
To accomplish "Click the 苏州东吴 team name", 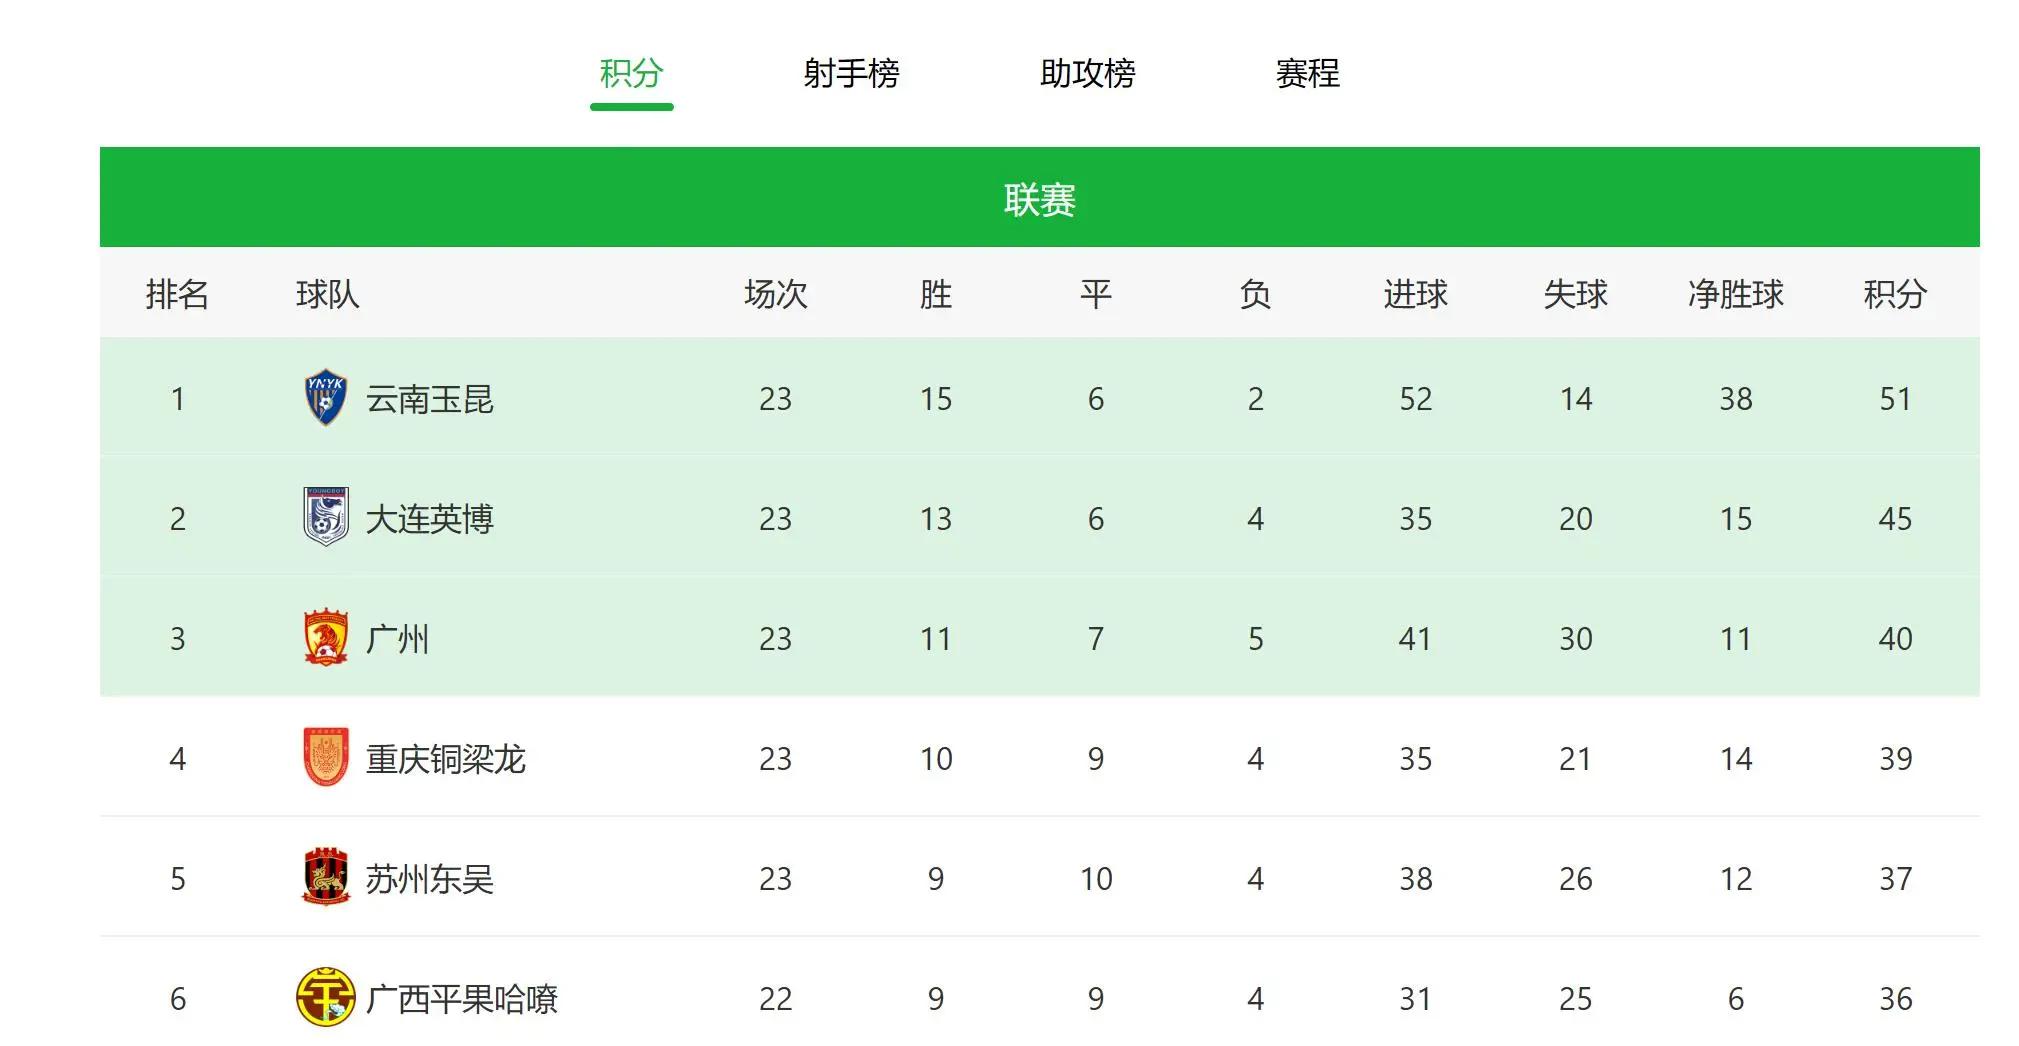I will (429, 879).
